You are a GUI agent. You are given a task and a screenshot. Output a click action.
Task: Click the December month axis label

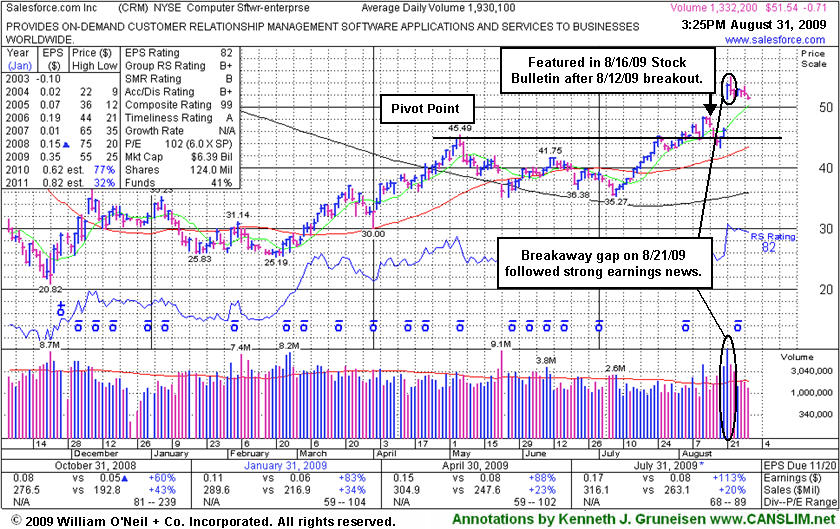coord(96,453)
